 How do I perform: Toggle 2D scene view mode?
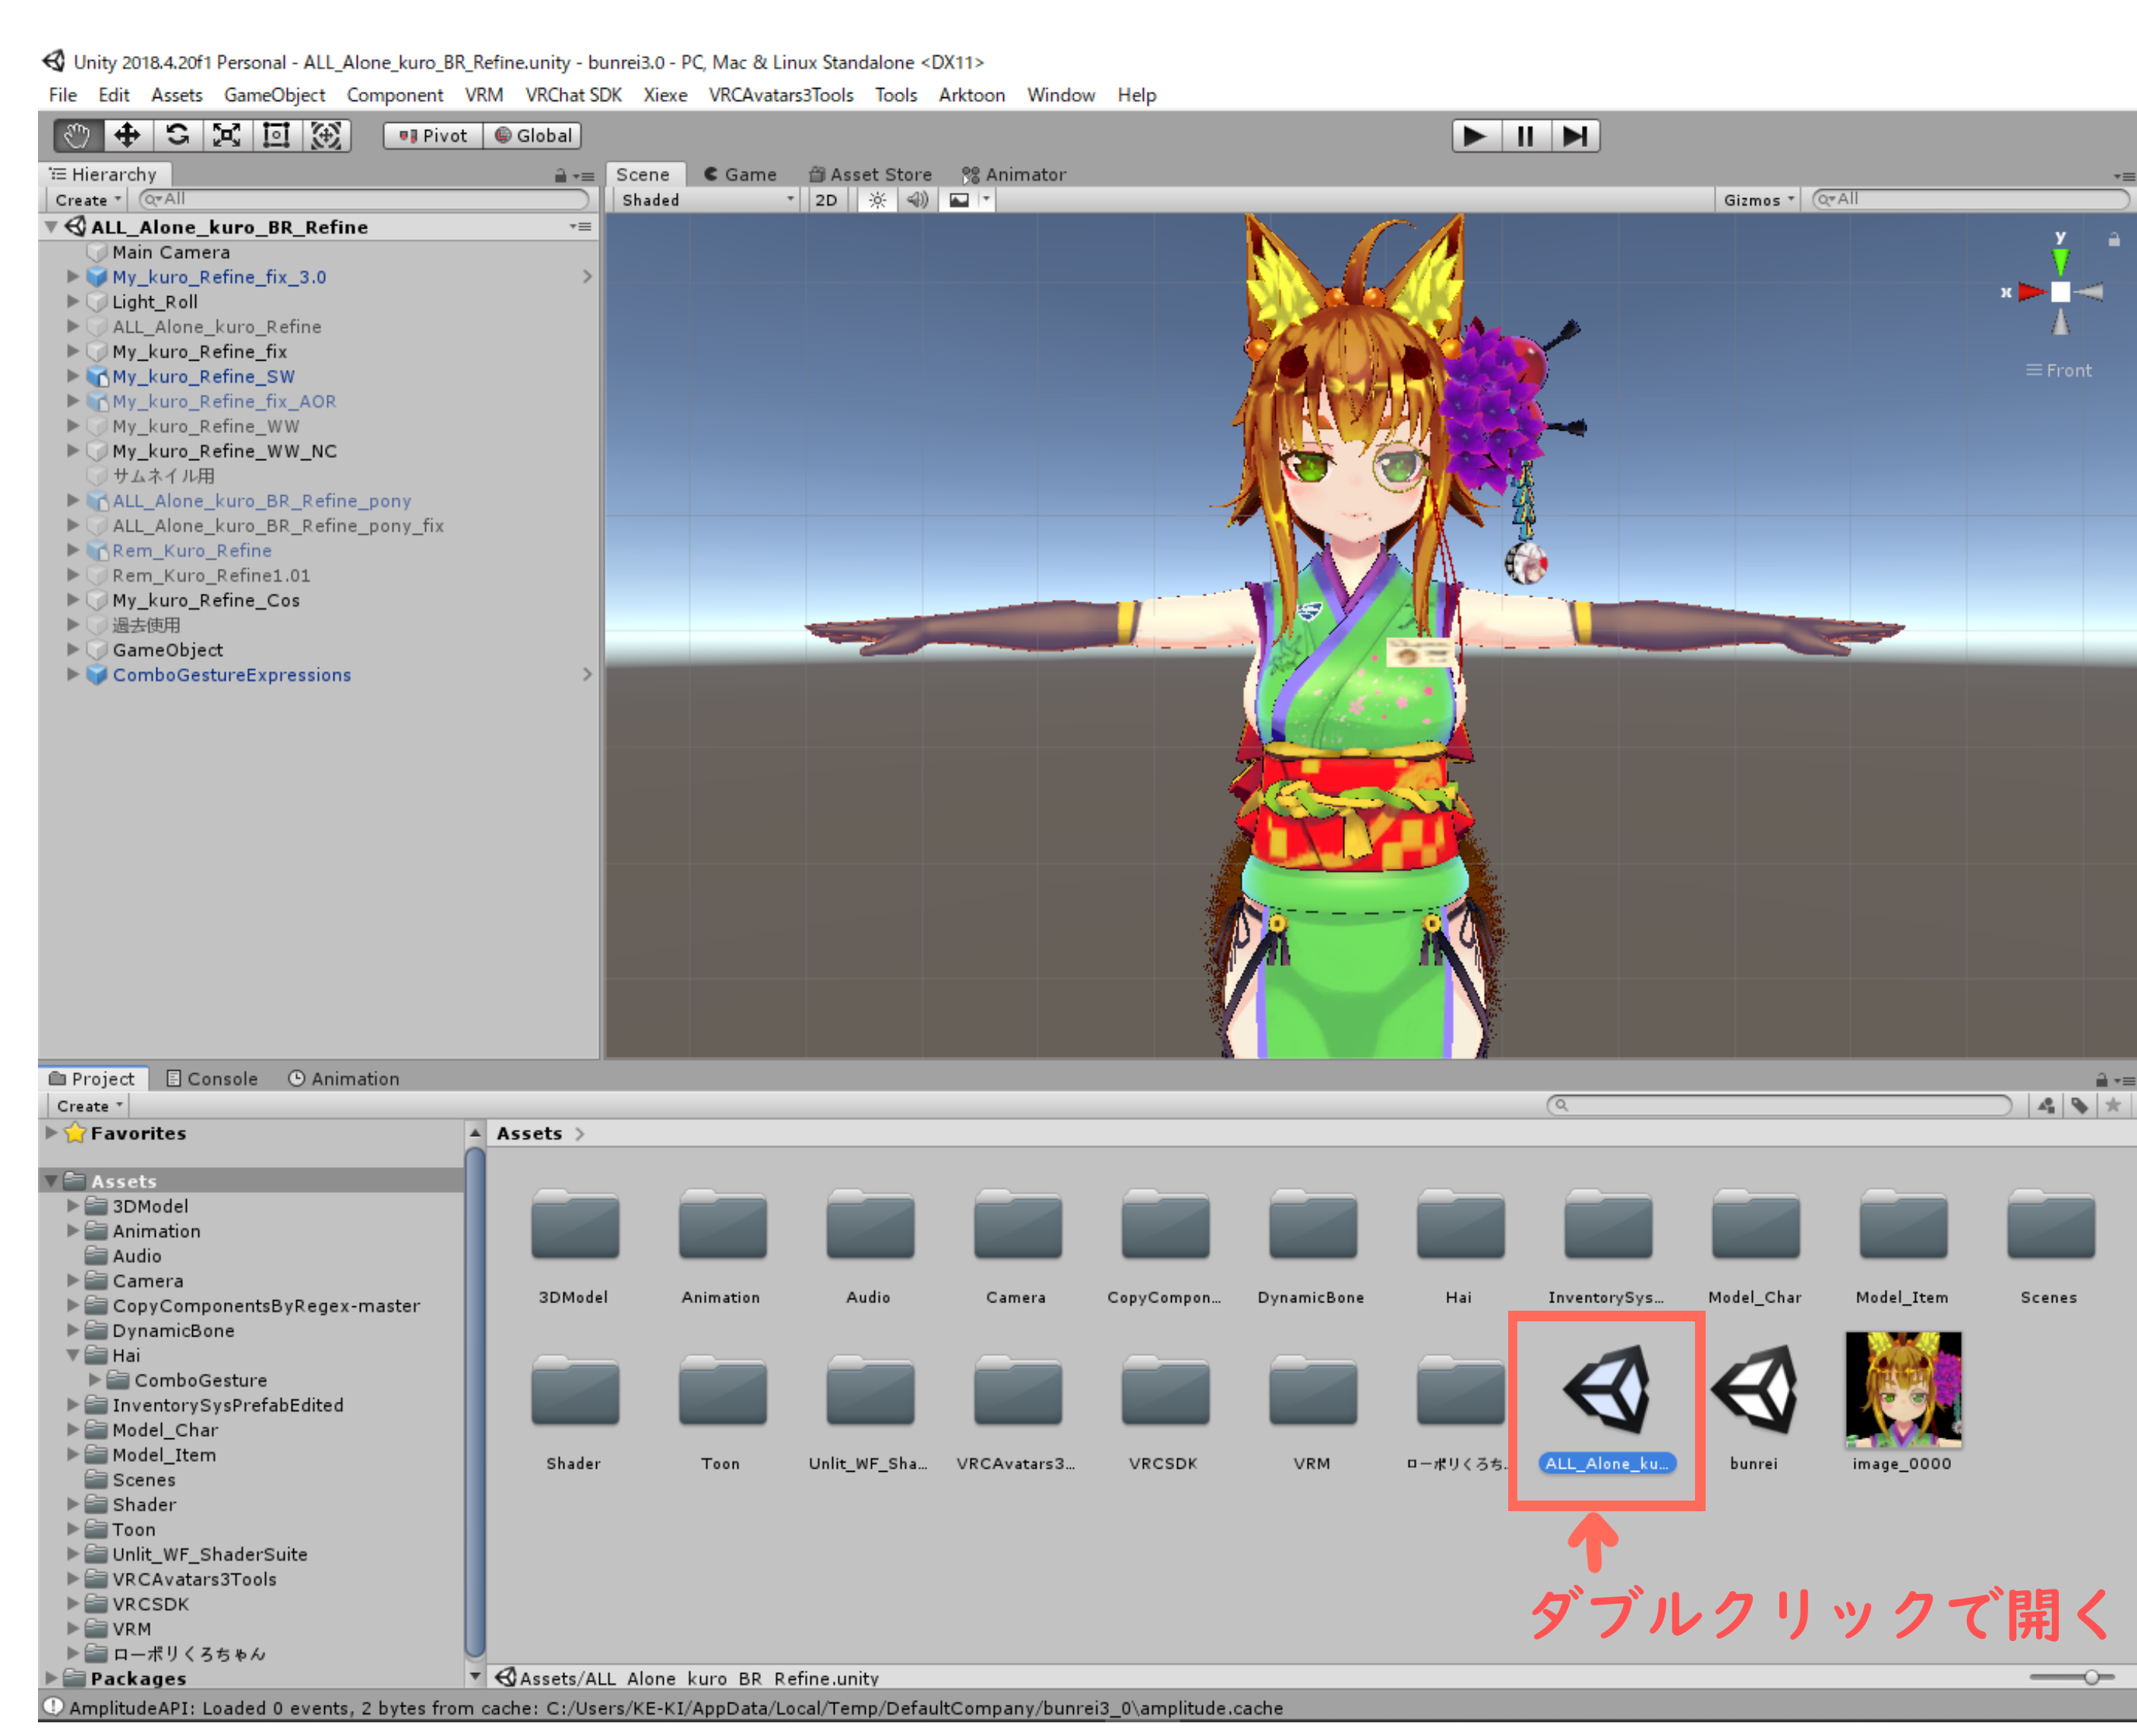(x=826, y=200)
